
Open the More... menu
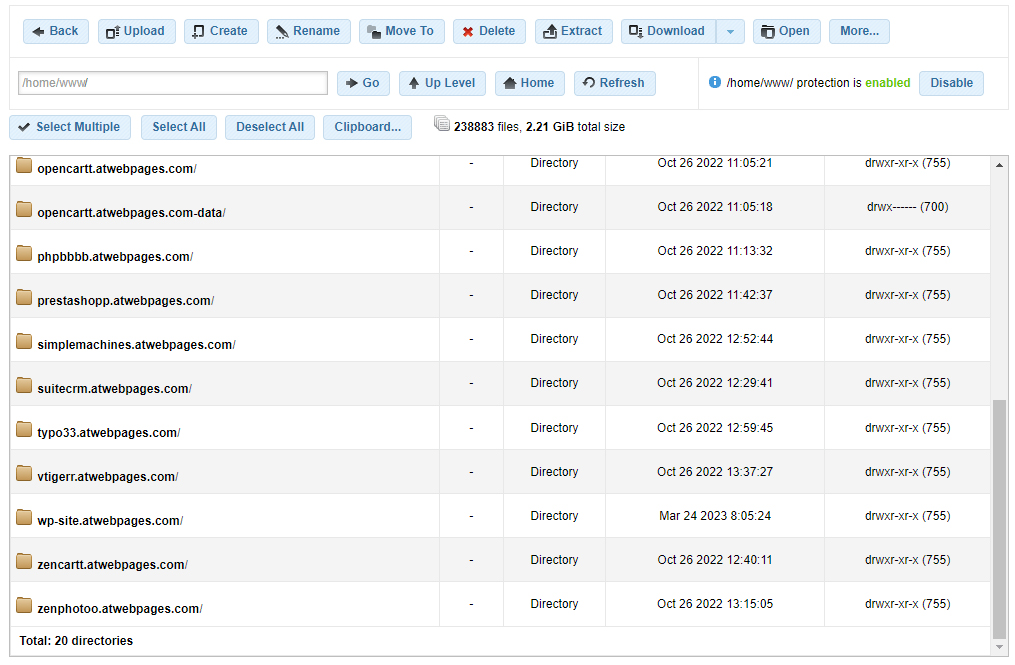[x=858, y=31]
